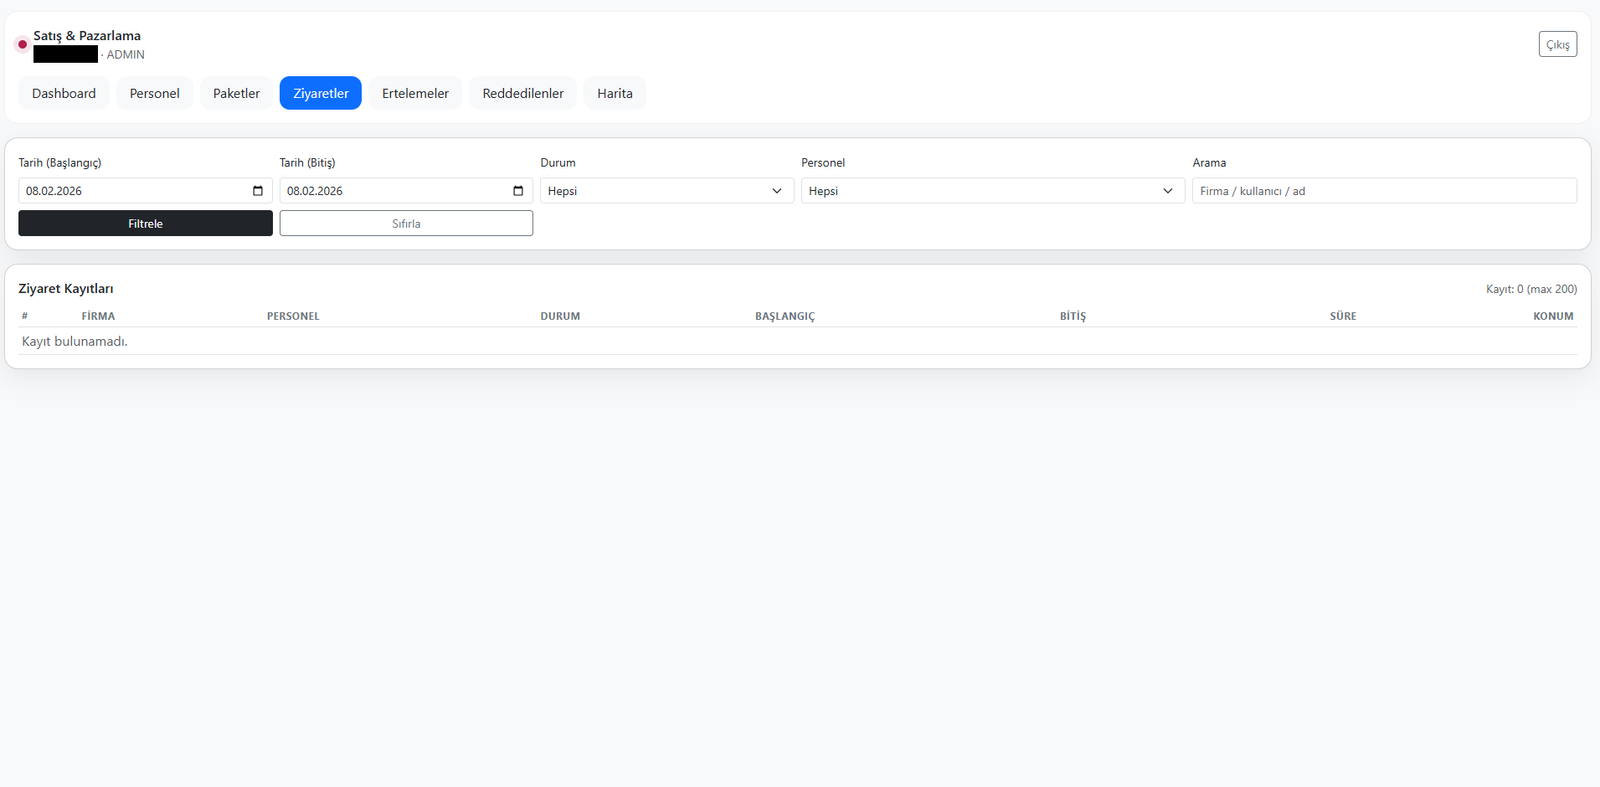The image size is (1600, 787).
Task: Log out with the Çıkış button
Action: click(x=1557, y=44)
